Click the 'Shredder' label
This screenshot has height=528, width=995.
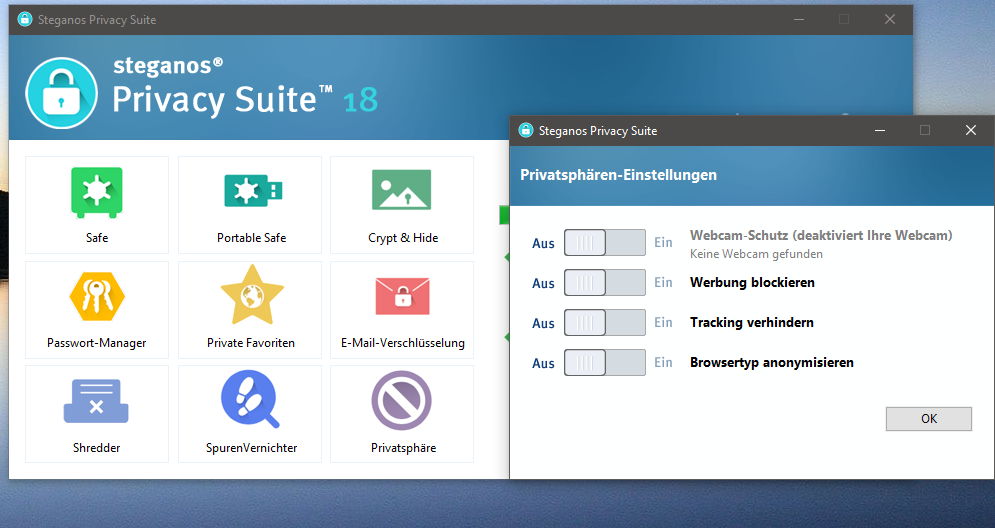coord(96,447)
